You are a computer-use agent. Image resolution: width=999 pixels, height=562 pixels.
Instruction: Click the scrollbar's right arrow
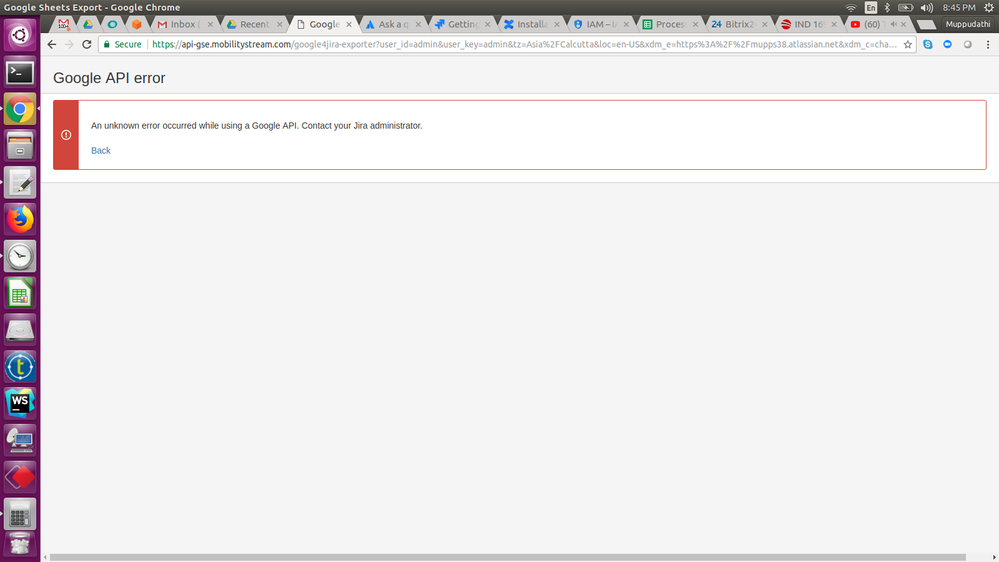click(994, 557)
